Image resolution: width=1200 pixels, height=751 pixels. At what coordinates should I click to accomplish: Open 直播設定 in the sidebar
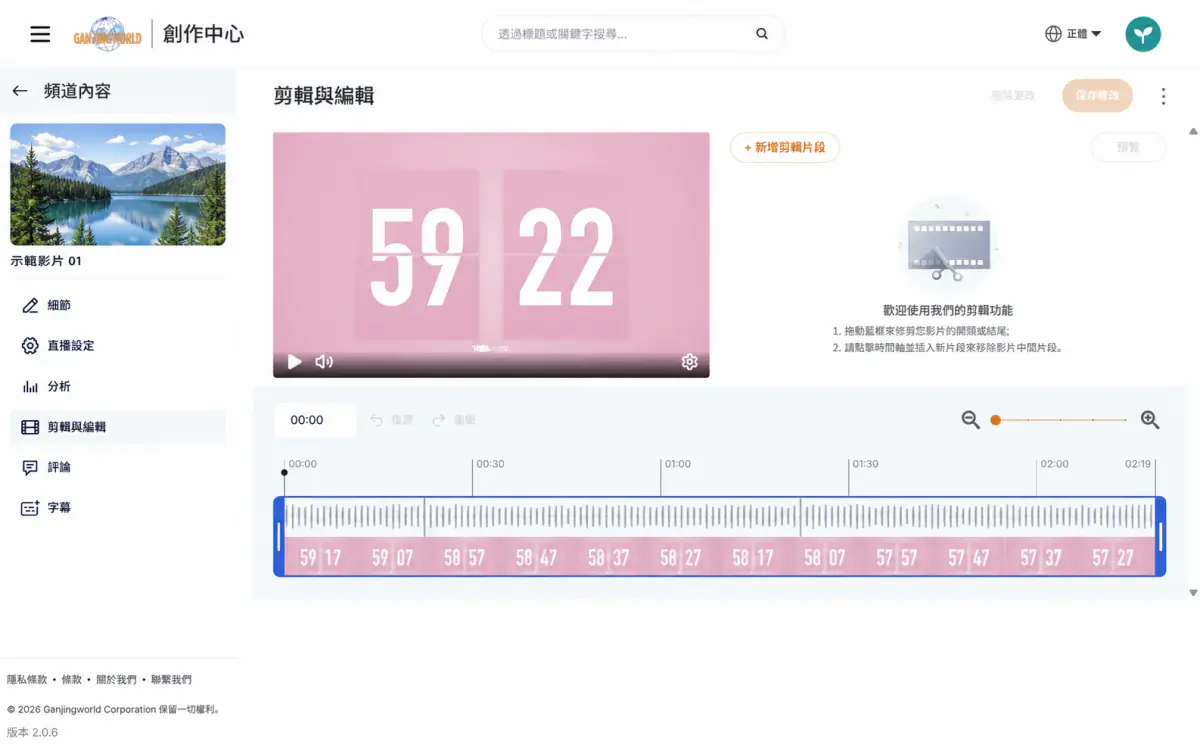click(x=118, y=346)
